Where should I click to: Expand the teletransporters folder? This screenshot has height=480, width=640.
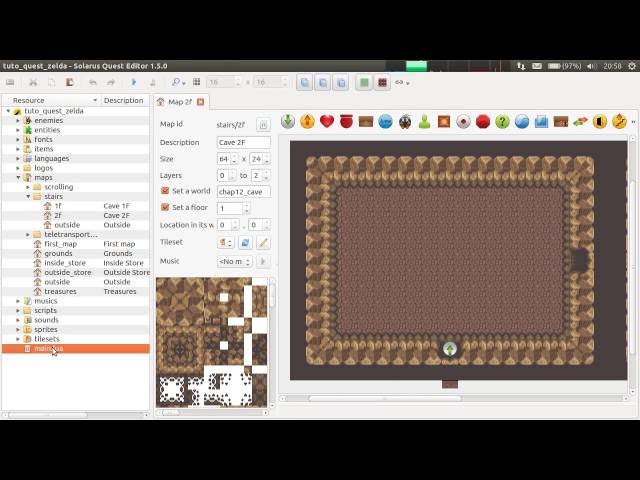(x=28, y=234)
